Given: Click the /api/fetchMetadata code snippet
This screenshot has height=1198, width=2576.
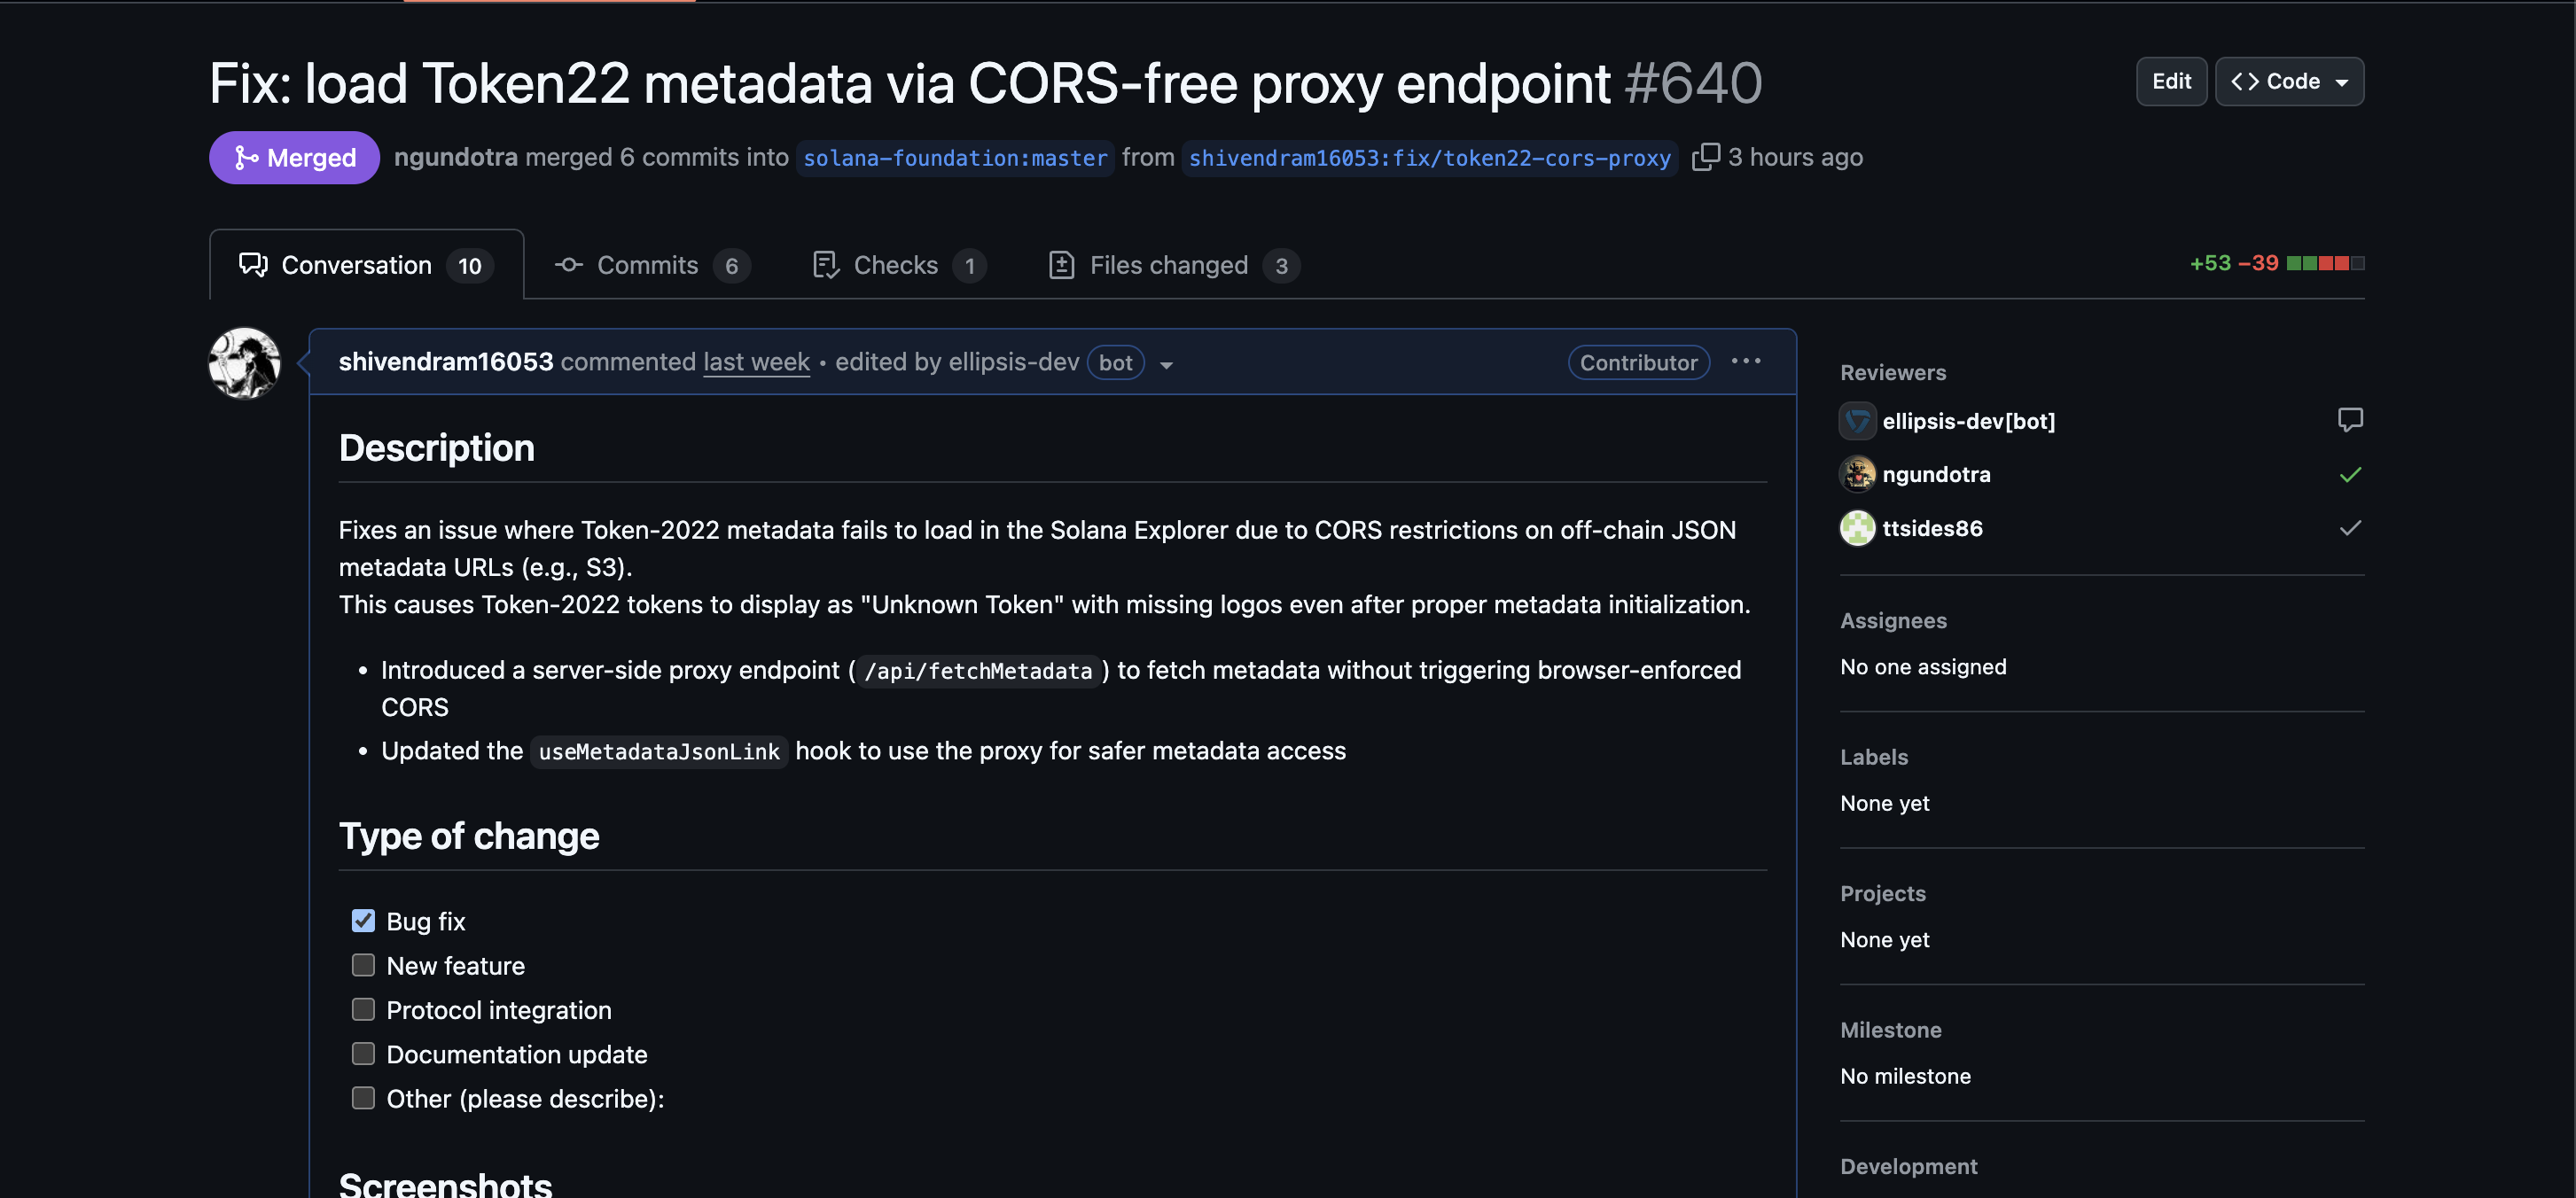Looking at the screenshot, I should click(977, 671).
